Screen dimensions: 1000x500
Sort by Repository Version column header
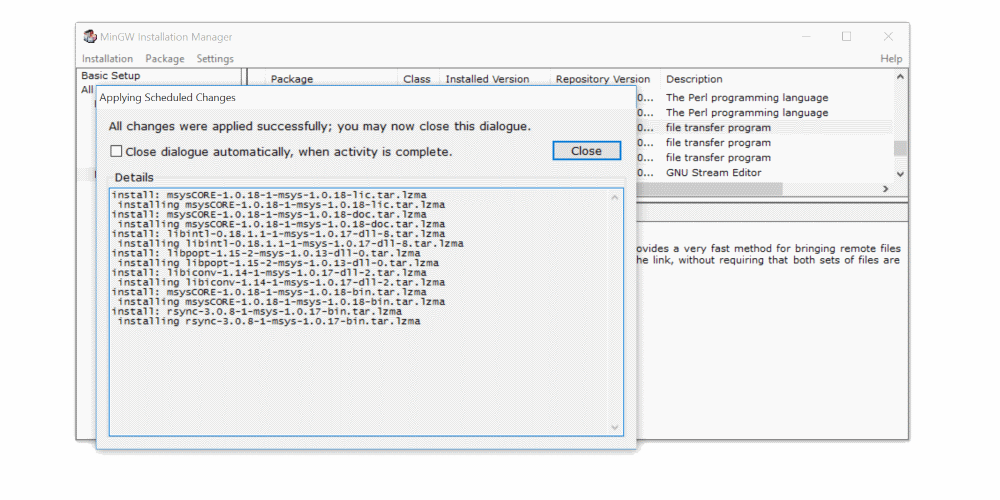coord(603,79)
